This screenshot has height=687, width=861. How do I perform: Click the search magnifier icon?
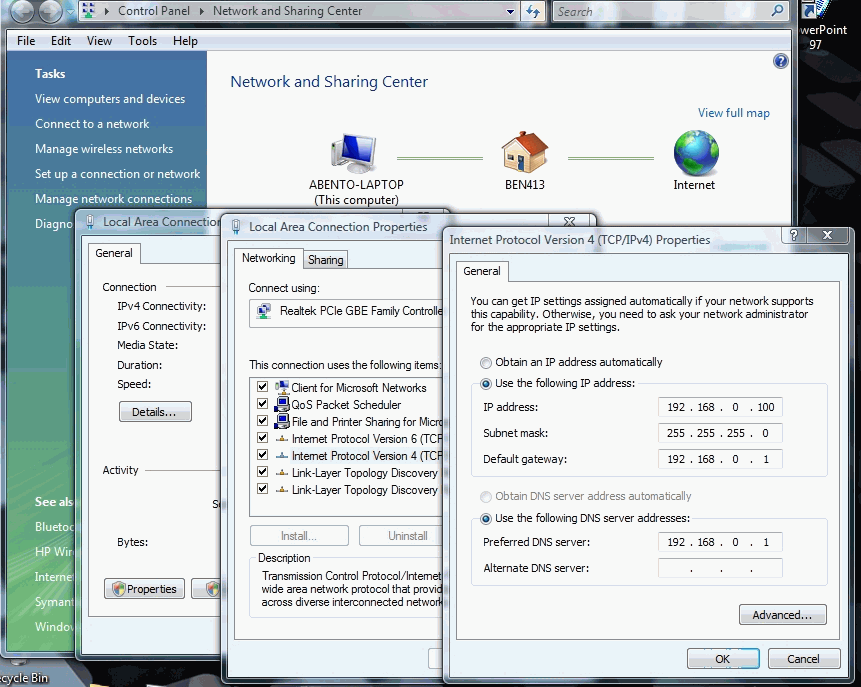pos(777,11)
